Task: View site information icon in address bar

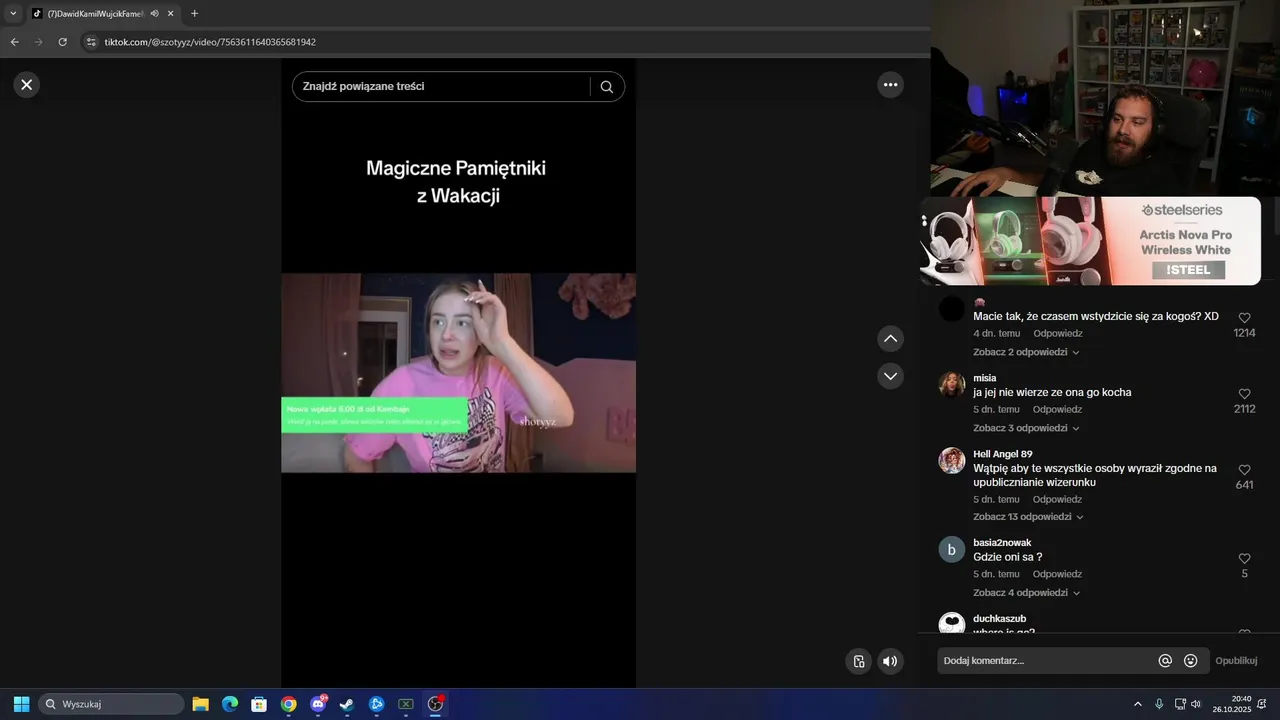Action: point(91,42)
